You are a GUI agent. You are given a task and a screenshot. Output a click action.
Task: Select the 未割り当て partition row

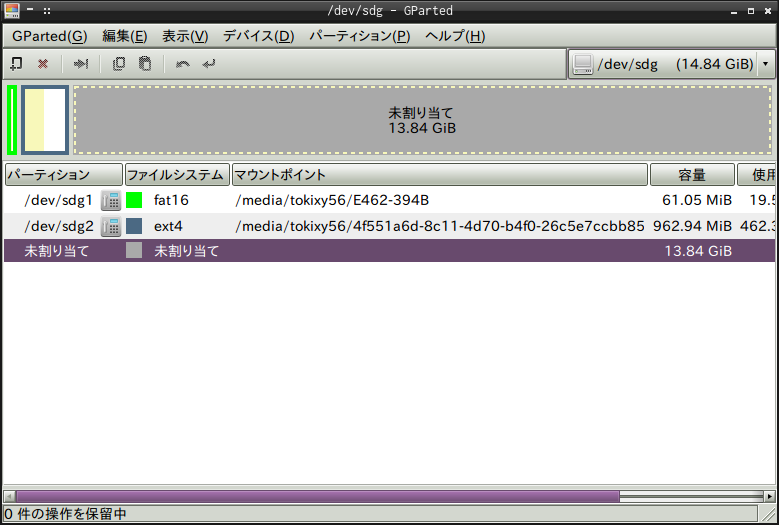pos(390,250)
